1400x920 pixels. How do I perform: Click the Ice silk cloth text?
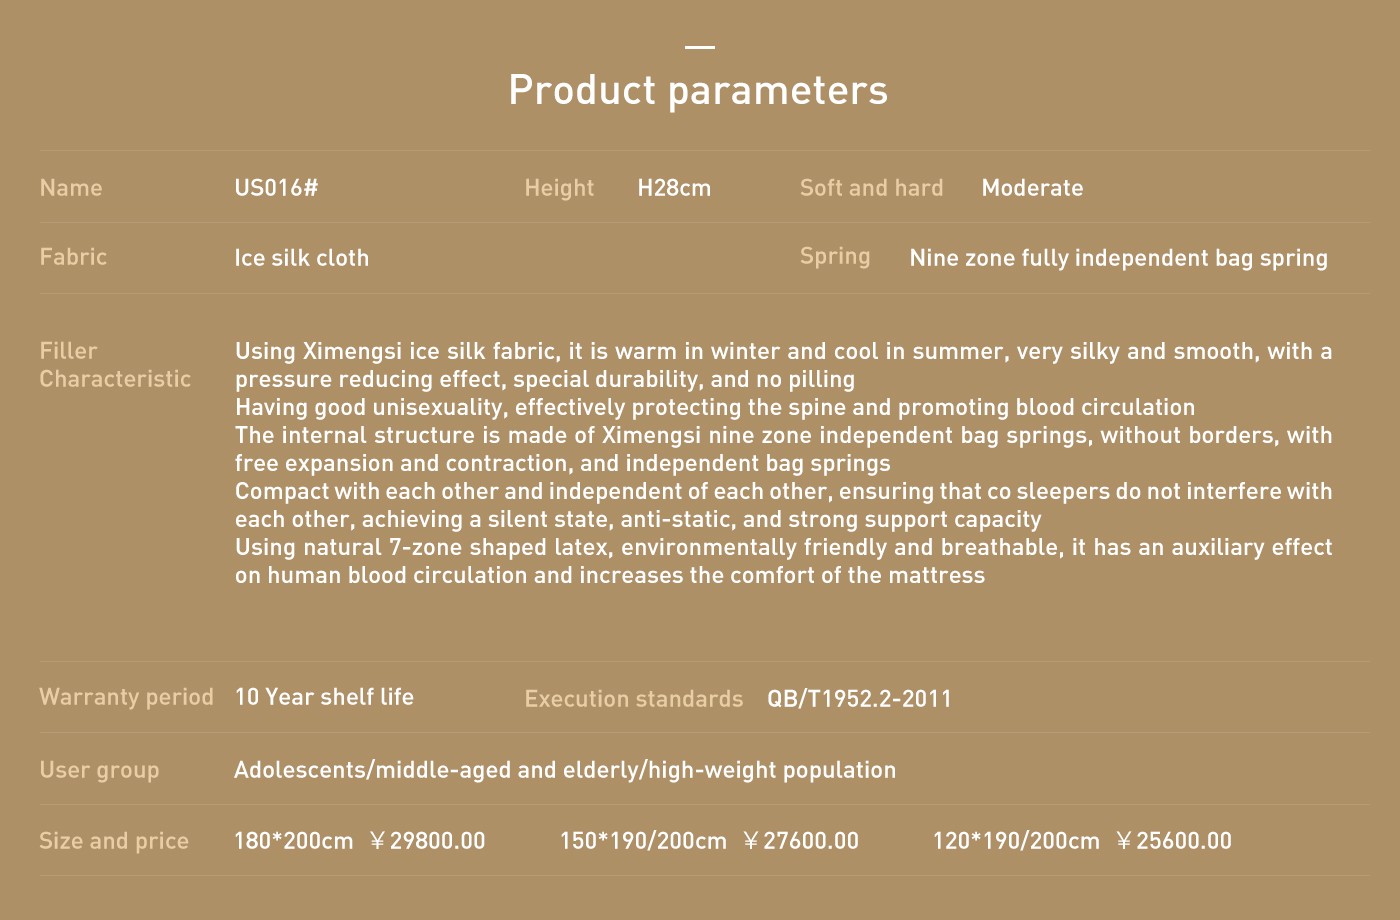(x=302, y=258)
